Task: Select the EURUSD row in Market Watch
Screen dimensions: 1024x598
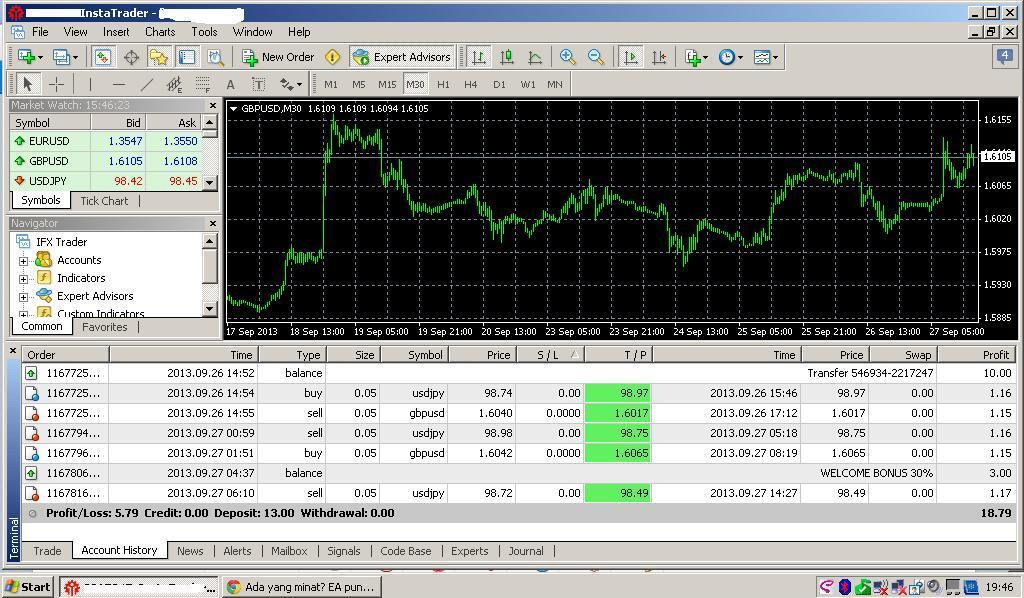Action: click(x=106, y=141)
